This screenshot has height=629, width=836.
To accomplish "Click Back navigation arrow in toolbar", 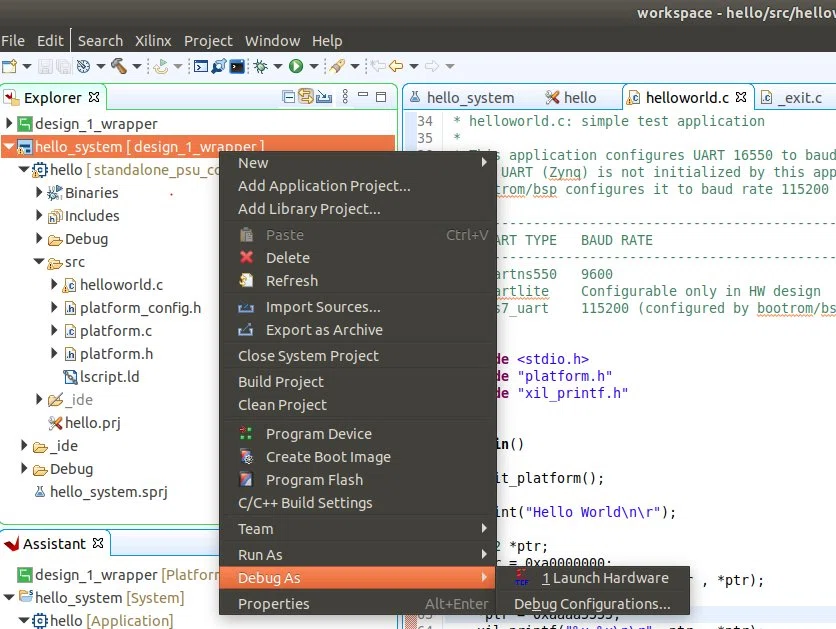I will click(396, 66).
